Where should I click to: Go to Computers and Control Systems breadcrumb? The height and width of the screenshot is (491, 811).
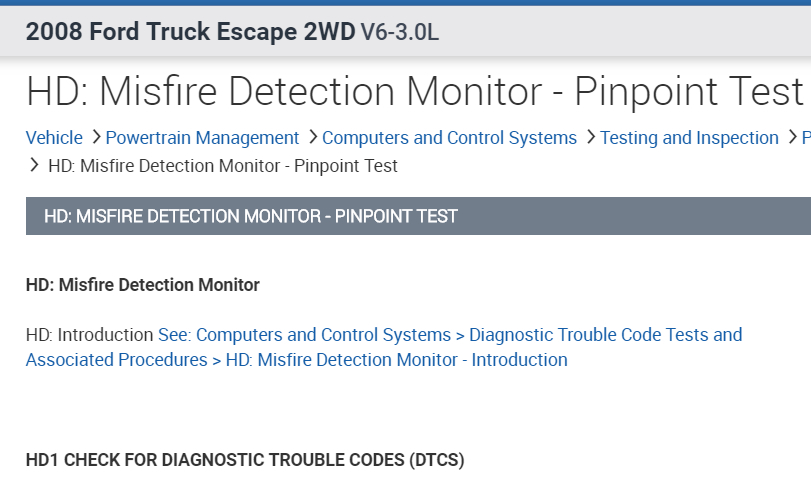[449, 138]
